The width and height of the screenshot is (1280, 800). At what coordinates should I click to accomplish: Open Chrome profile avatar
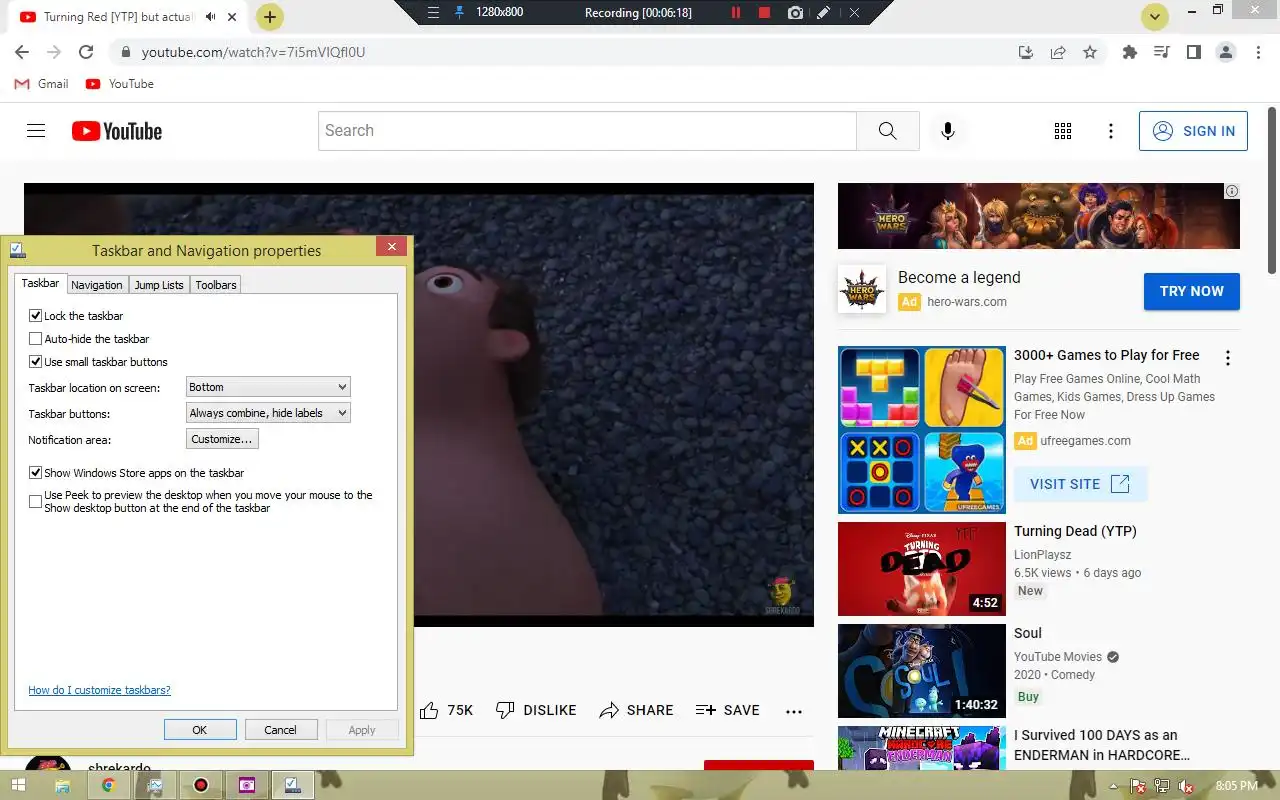tap(1226, 52)
